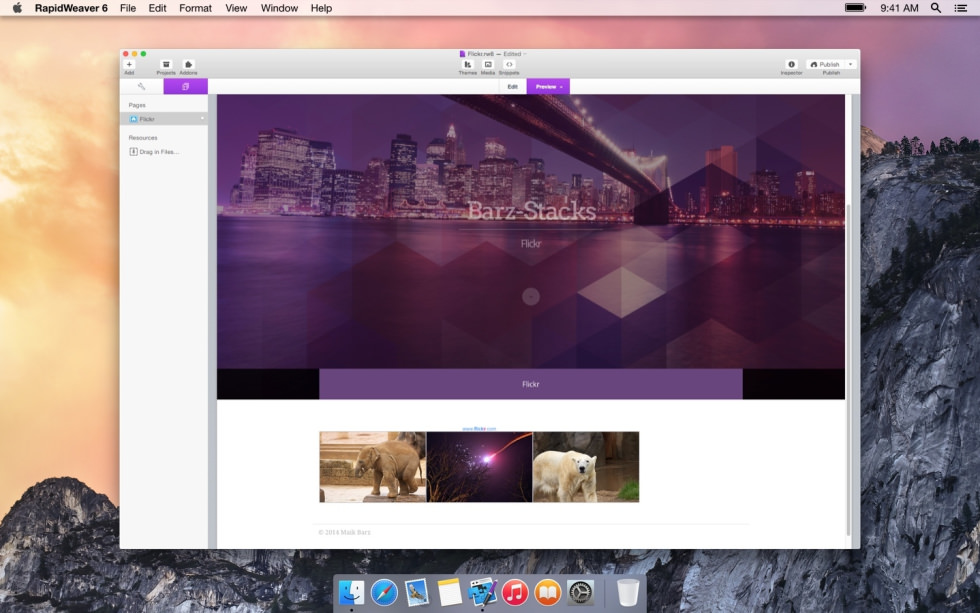Click the preview vertical scrollbar
The width and height of the screenshot is (980, 613).
point(848,369)
